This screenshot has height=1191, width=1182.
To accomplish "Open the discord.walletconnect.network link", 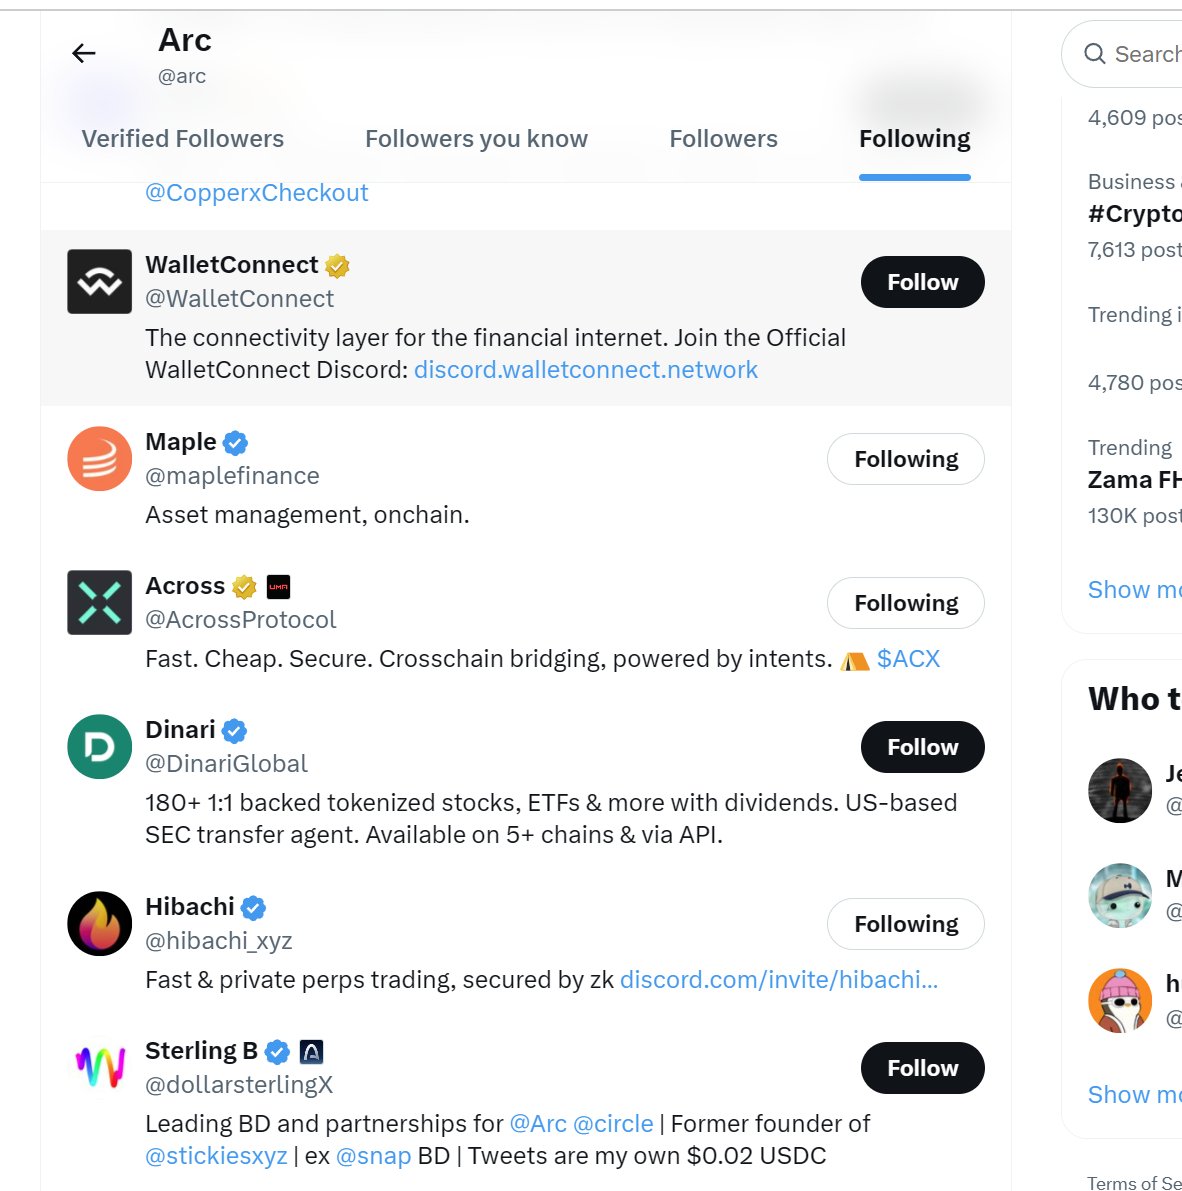I will tap(586, 370).
